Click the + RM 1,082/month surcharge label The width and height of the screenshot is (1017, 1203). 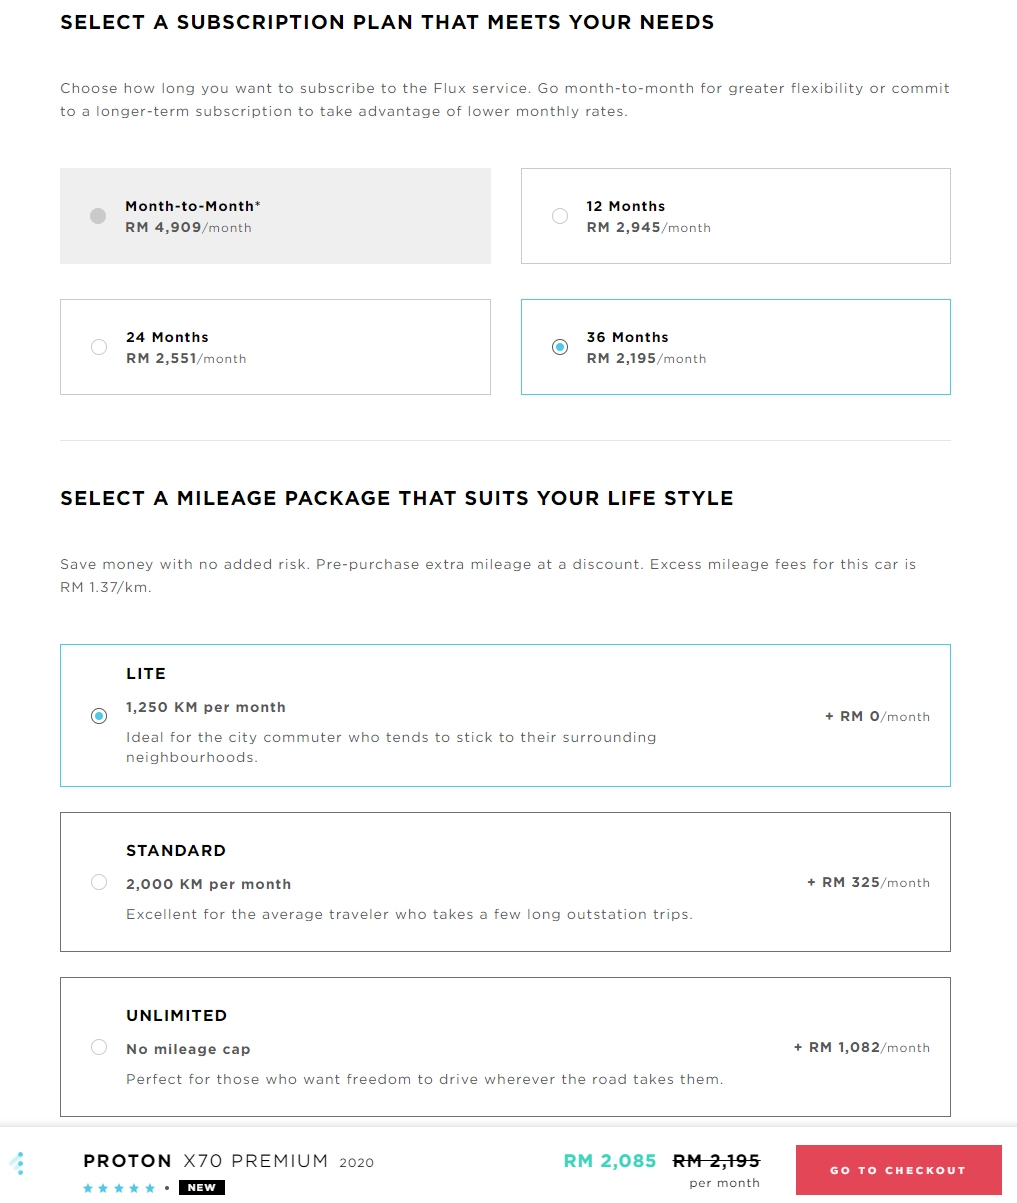pyautogui.click(x=861, y=1048)
